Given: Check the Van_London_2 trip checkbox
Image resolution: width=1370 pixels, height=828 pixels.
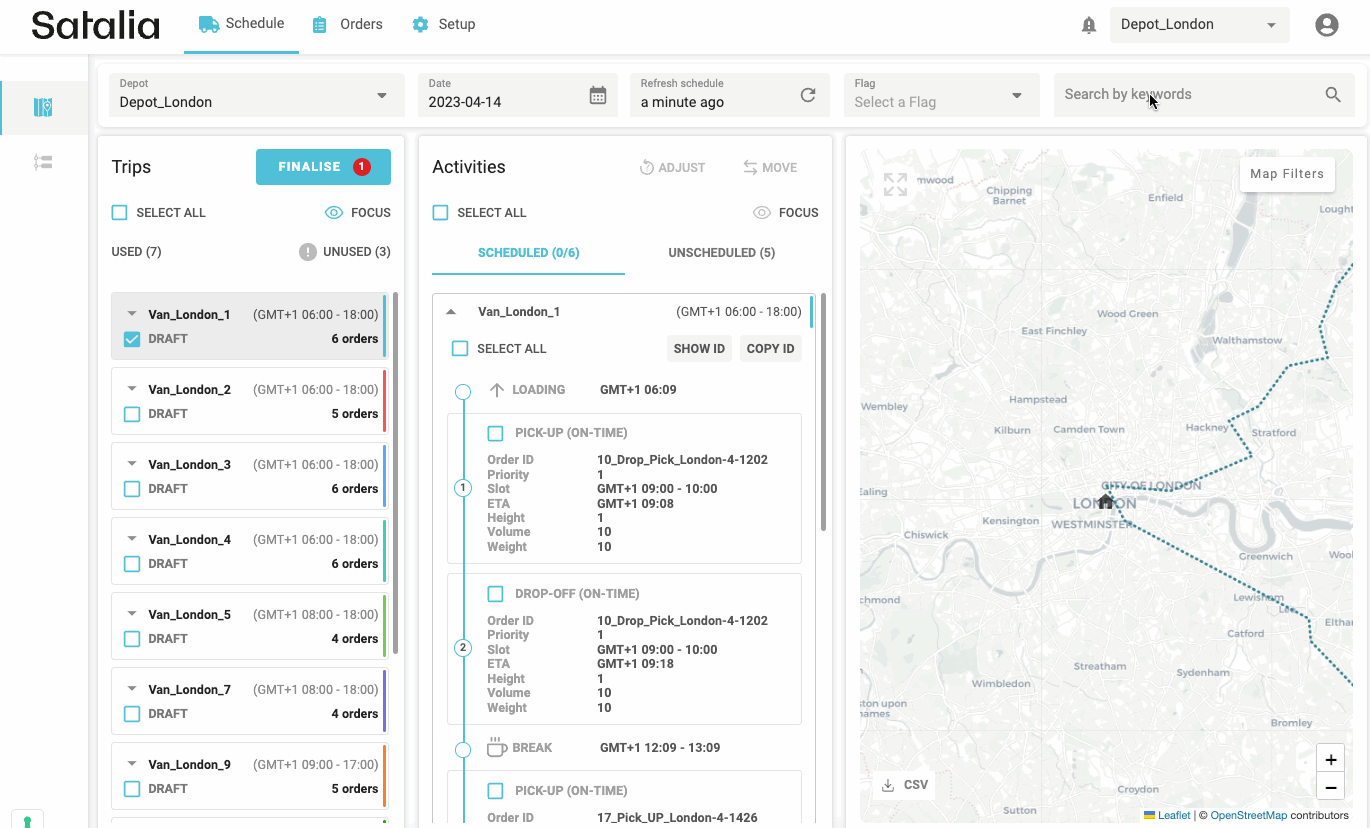Looking at the screenshot, I should click(x=132, y=414).
